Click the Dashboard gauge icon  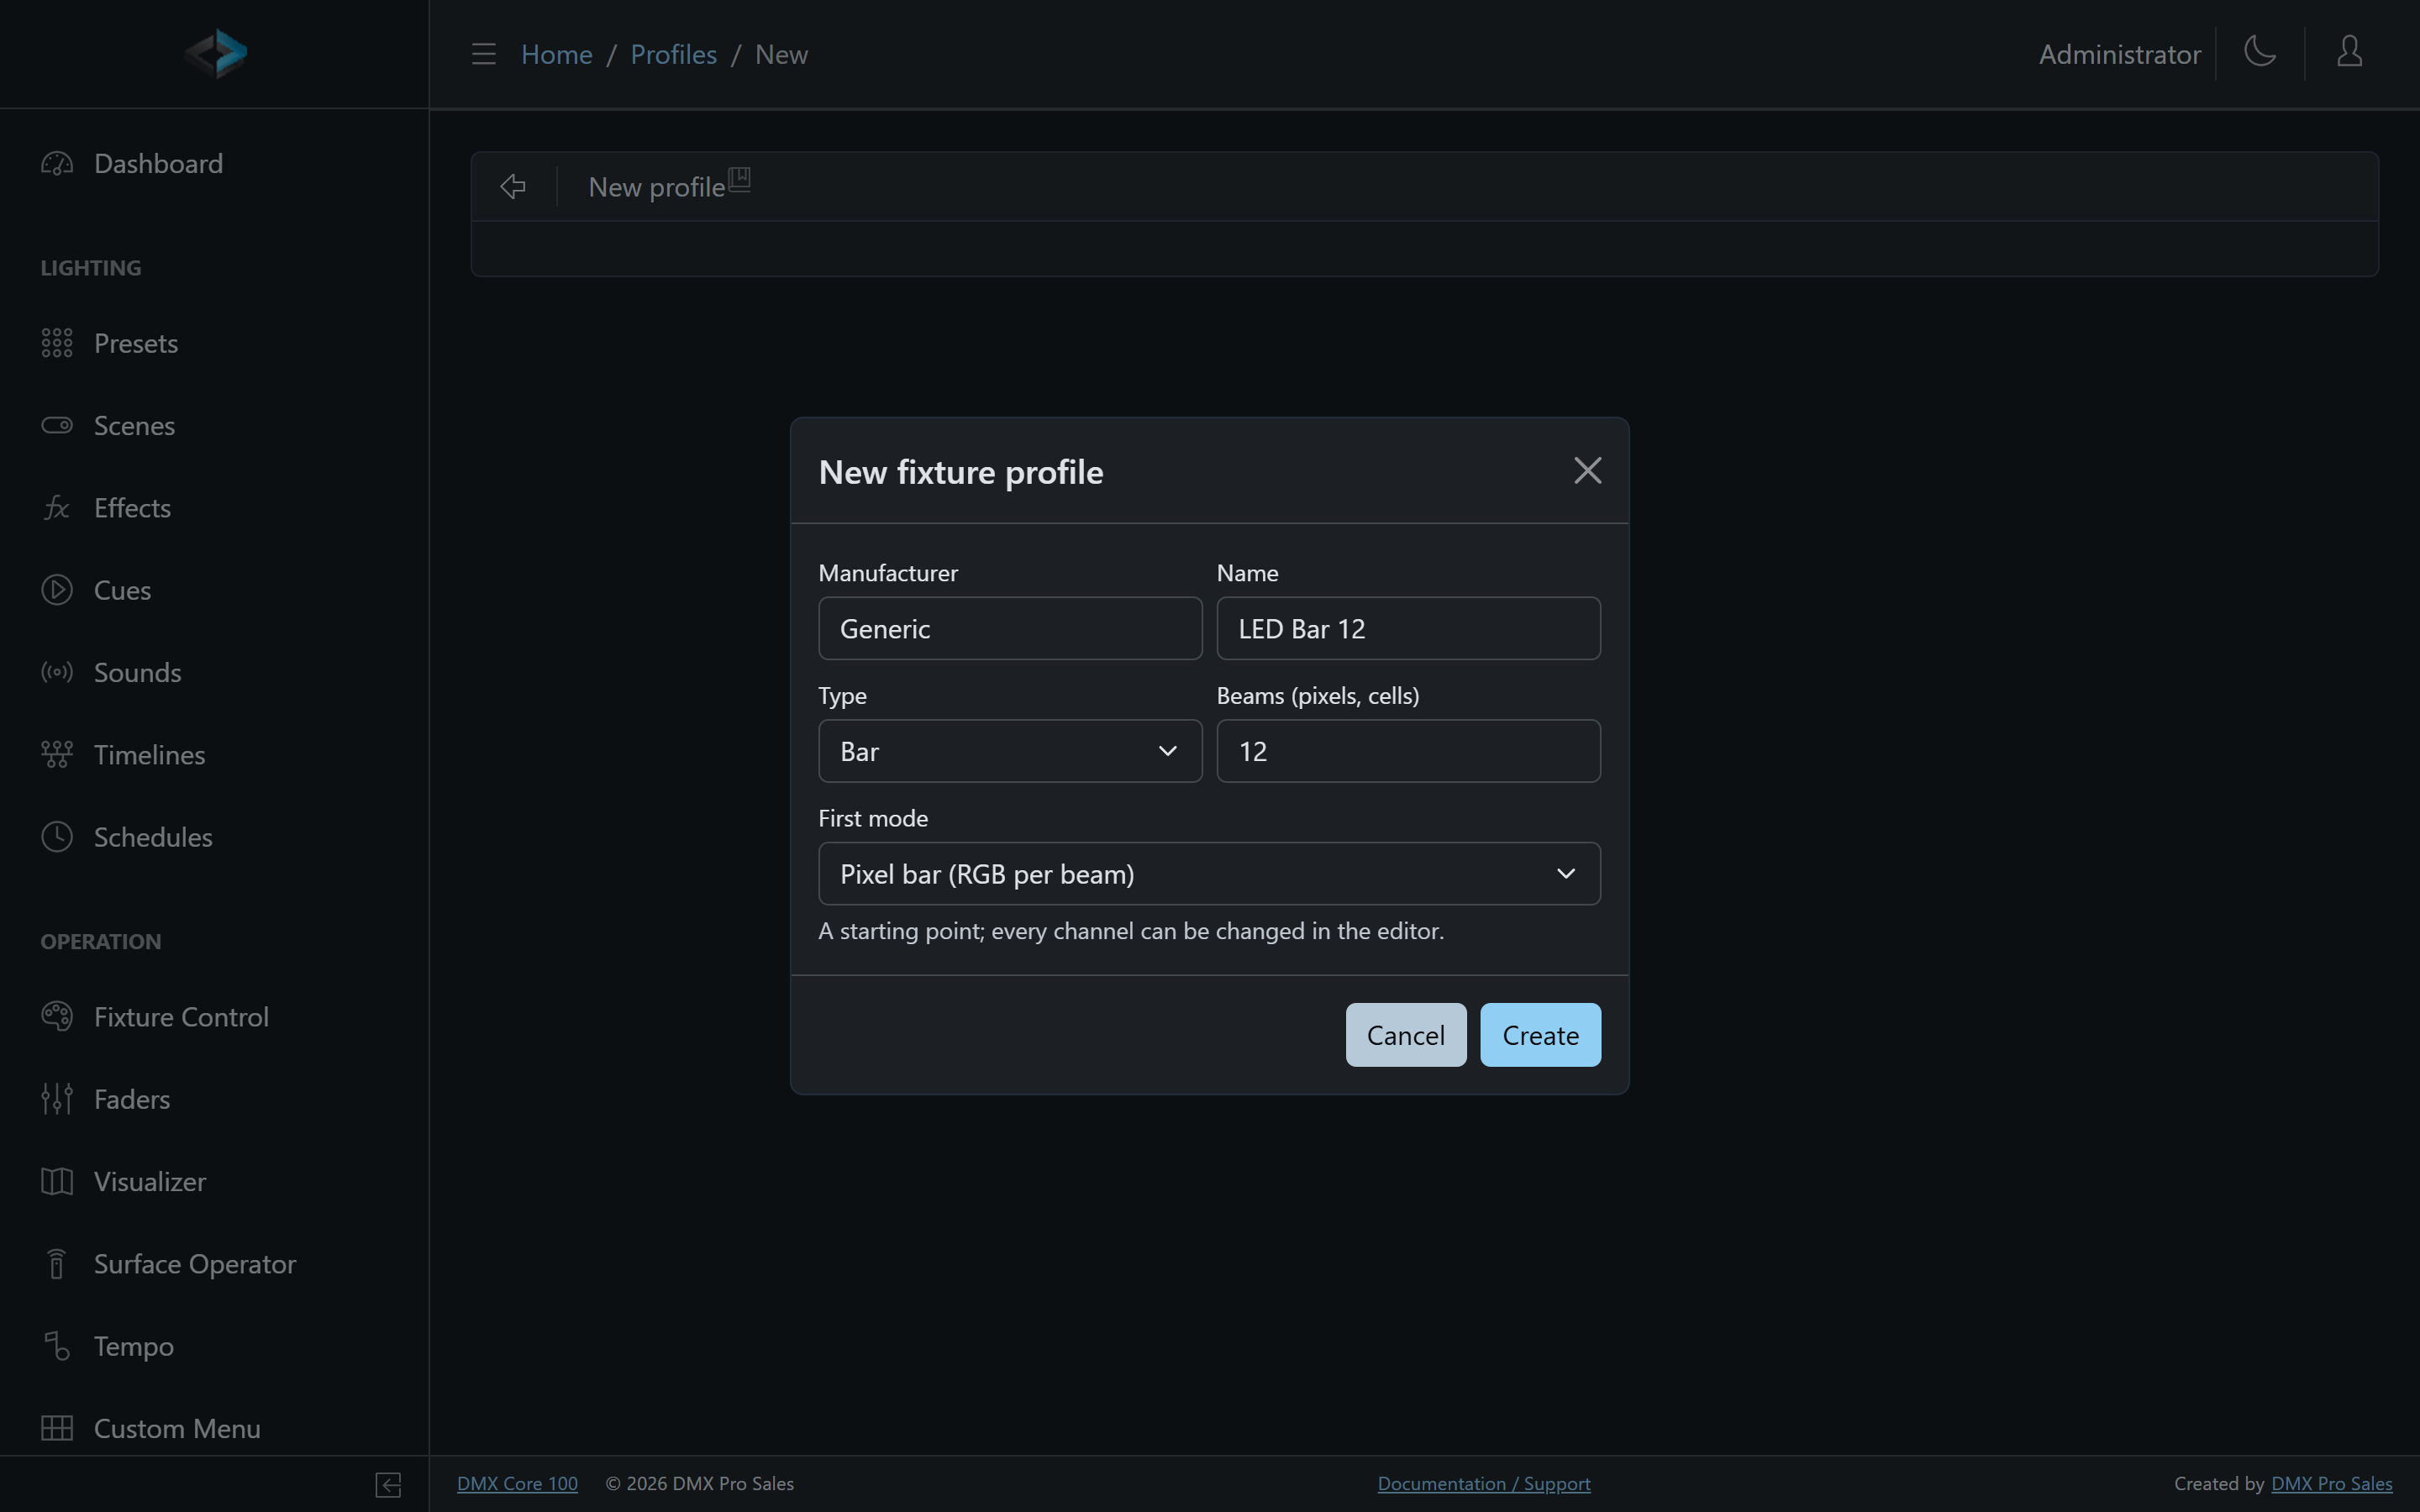57,163
